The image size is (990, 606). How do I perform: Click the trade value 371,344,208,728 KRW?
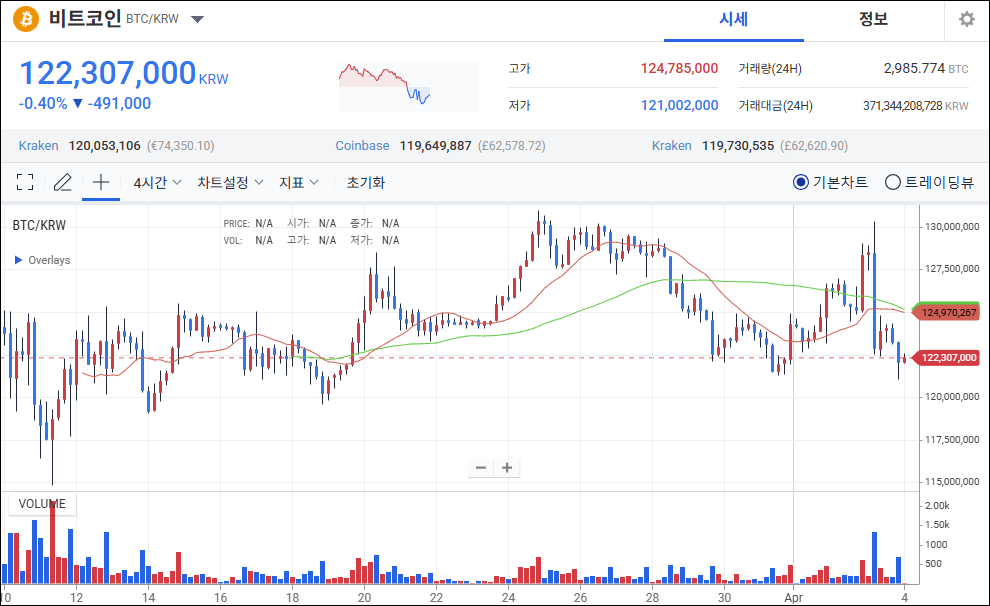(x=915, y=106)
